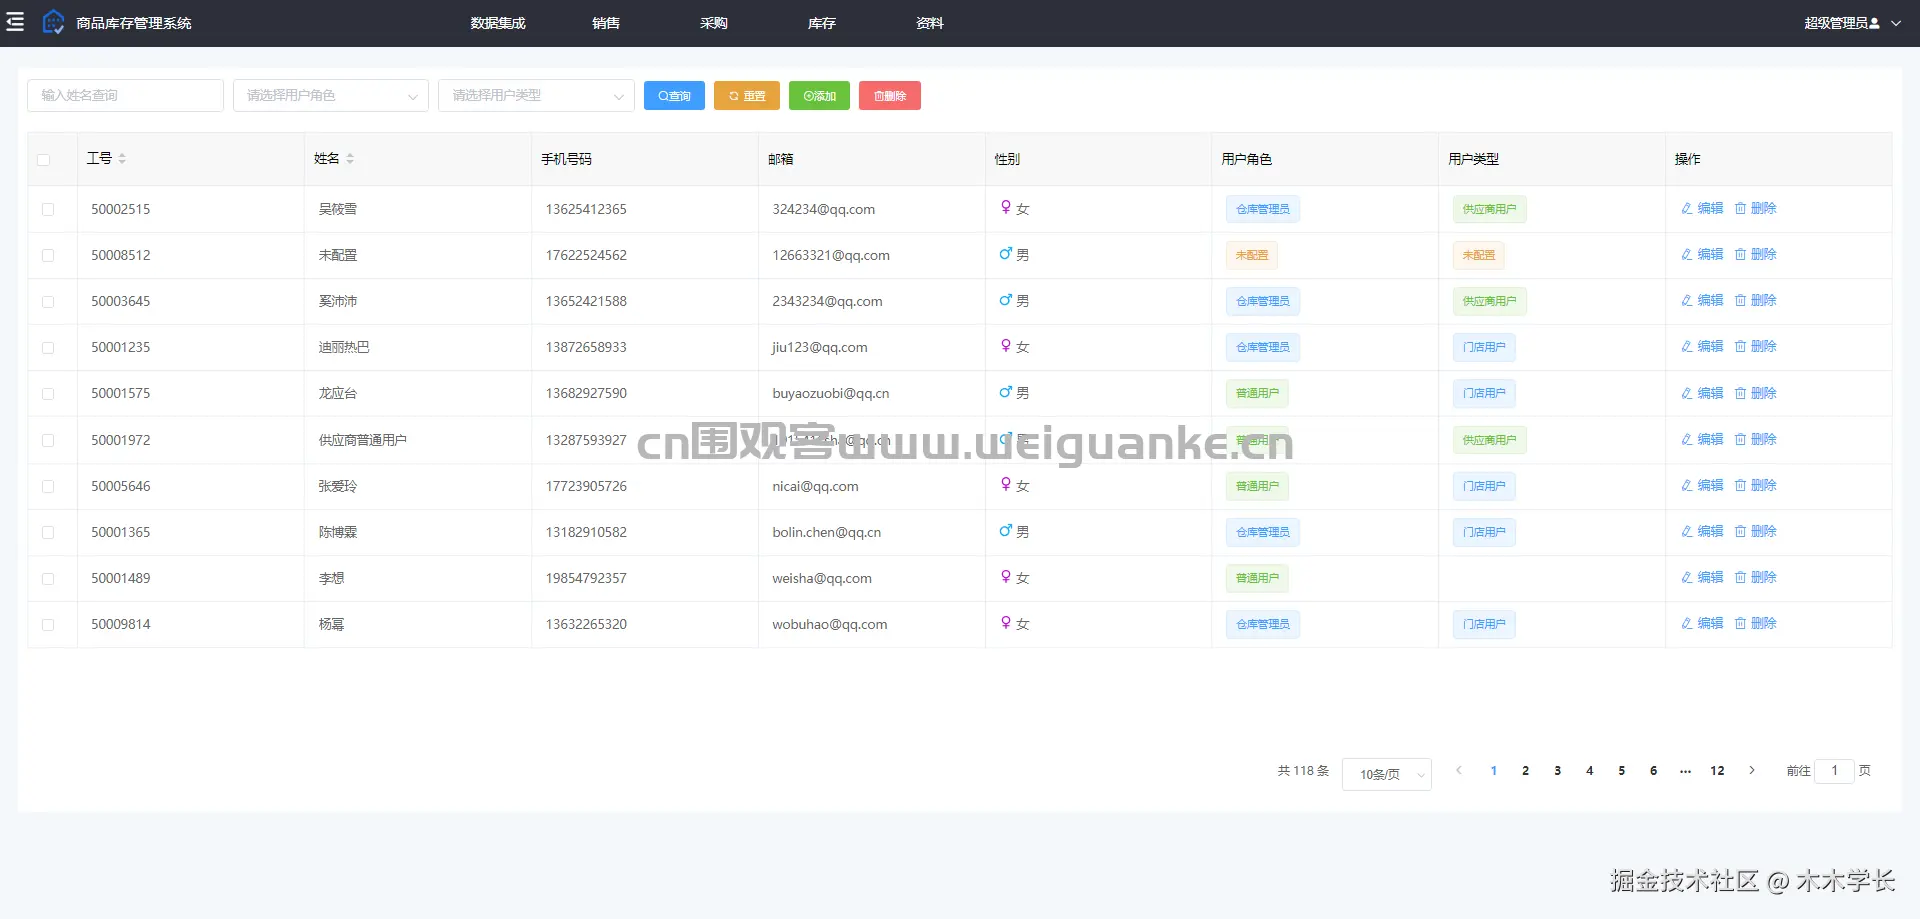This screenshot has height=919, width=1920.
Task: Click the orange 重置 reset button
Action: pos(747,96)
